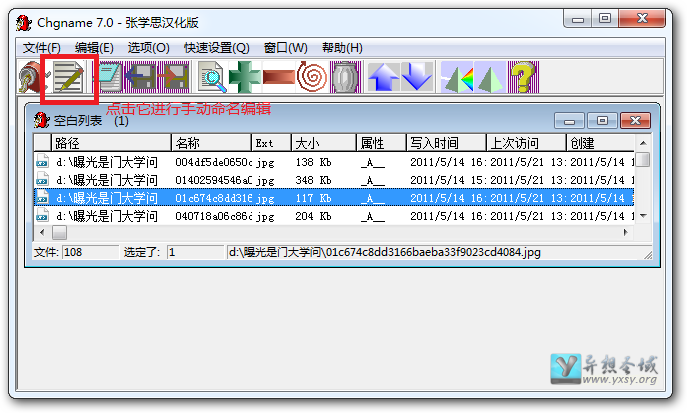Image resolution: width=687 pixels, height=413 pixels.
Task: Open the 帮助(H) menu
Action: (x=342, y=48)
